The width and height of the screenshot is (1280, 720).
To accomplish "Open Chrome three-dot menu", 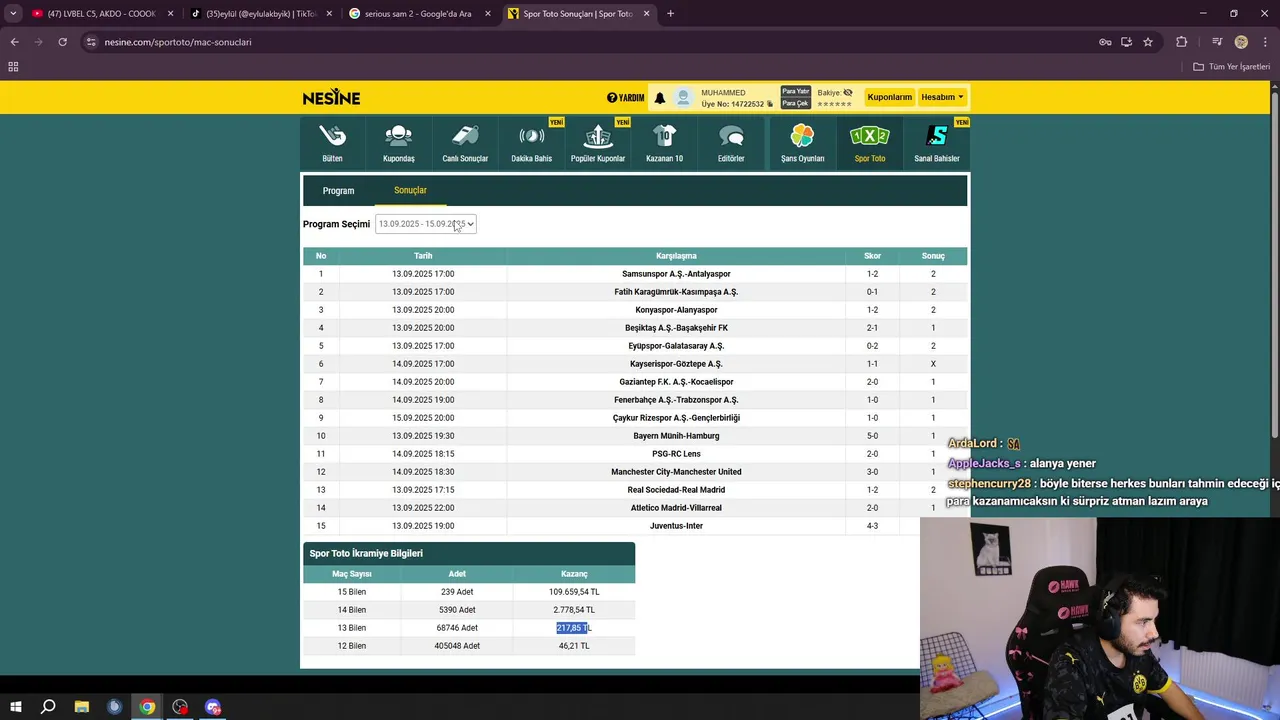I will [1264, 42].
